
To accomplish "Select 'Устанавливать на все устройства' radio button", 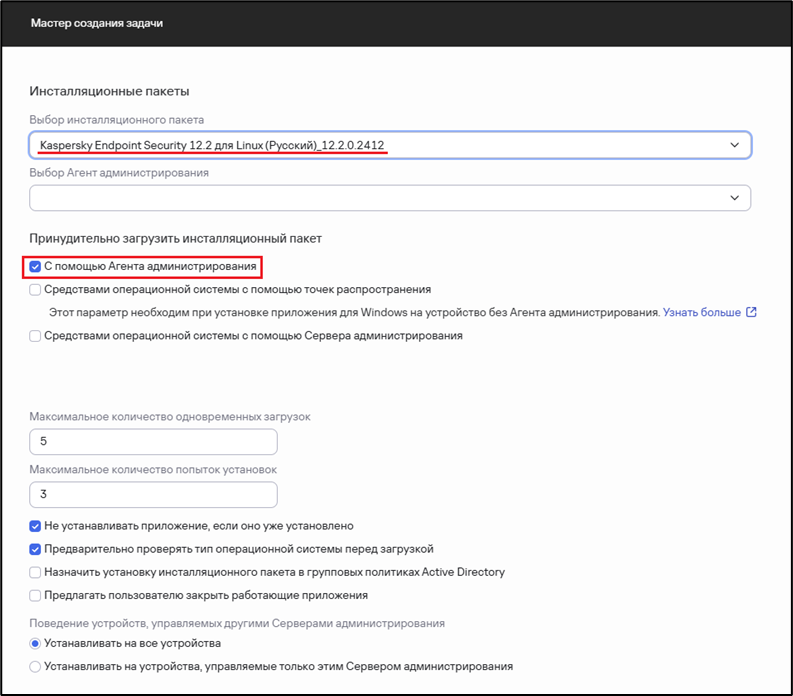I will click(x=35, y=644).
